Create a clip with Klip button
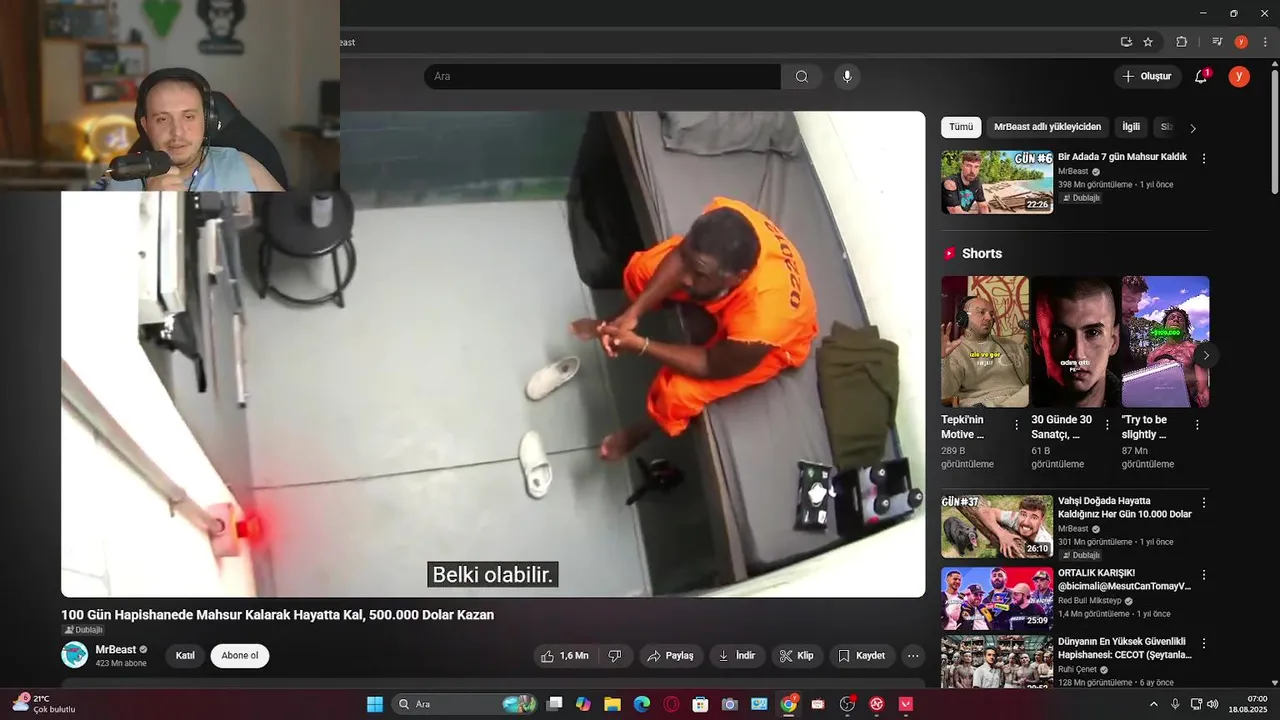 (x=797, y=656)
